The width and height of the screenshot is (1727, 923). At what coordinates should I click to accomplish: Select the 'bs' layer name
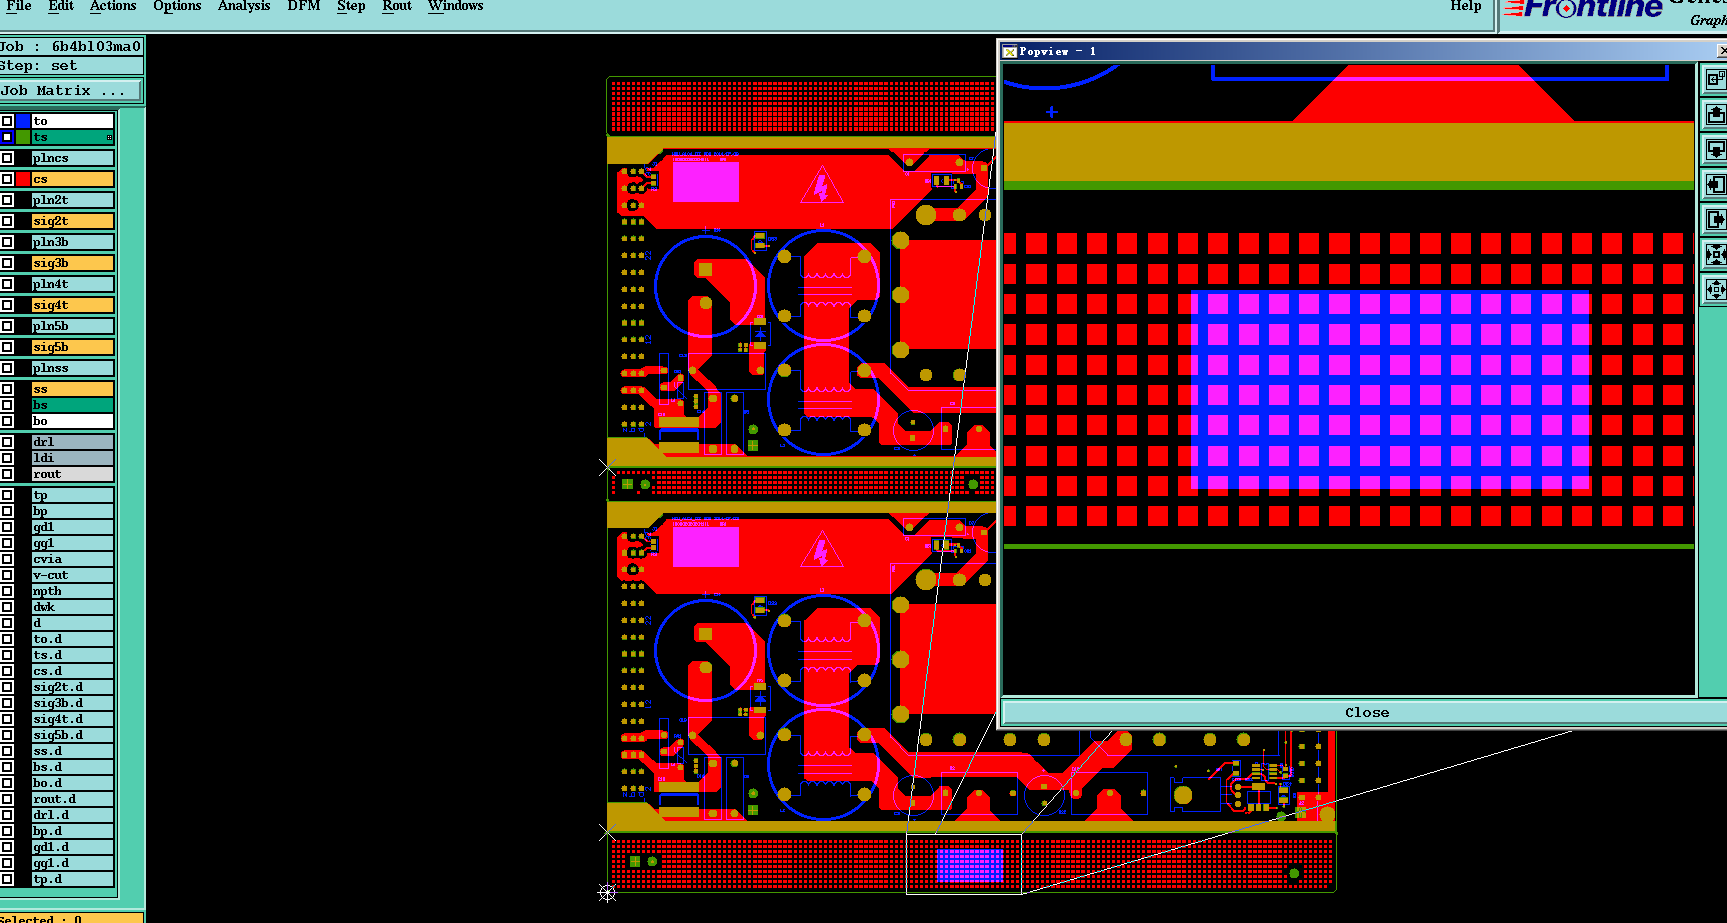72,405
